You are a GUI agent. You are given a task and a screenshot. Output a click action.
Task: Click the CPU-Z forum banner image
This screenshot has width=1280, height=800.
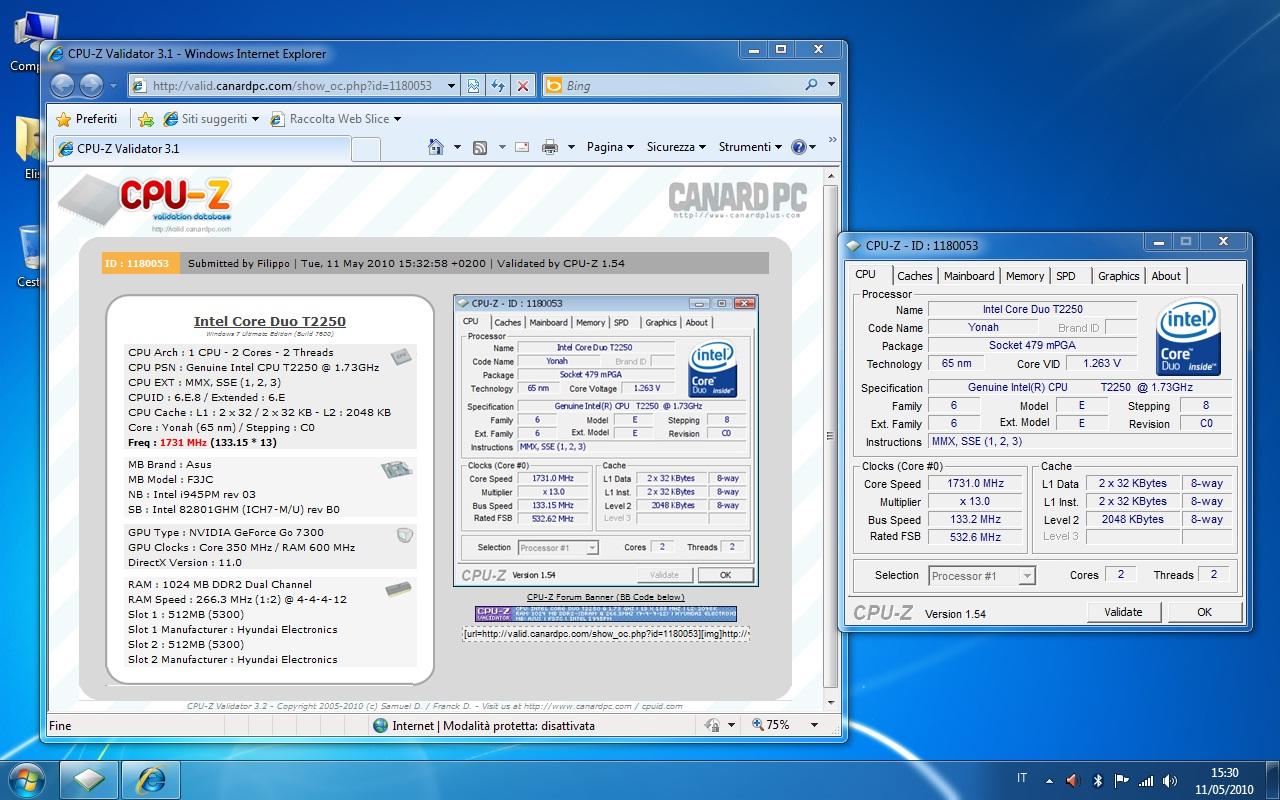[606, 613]
